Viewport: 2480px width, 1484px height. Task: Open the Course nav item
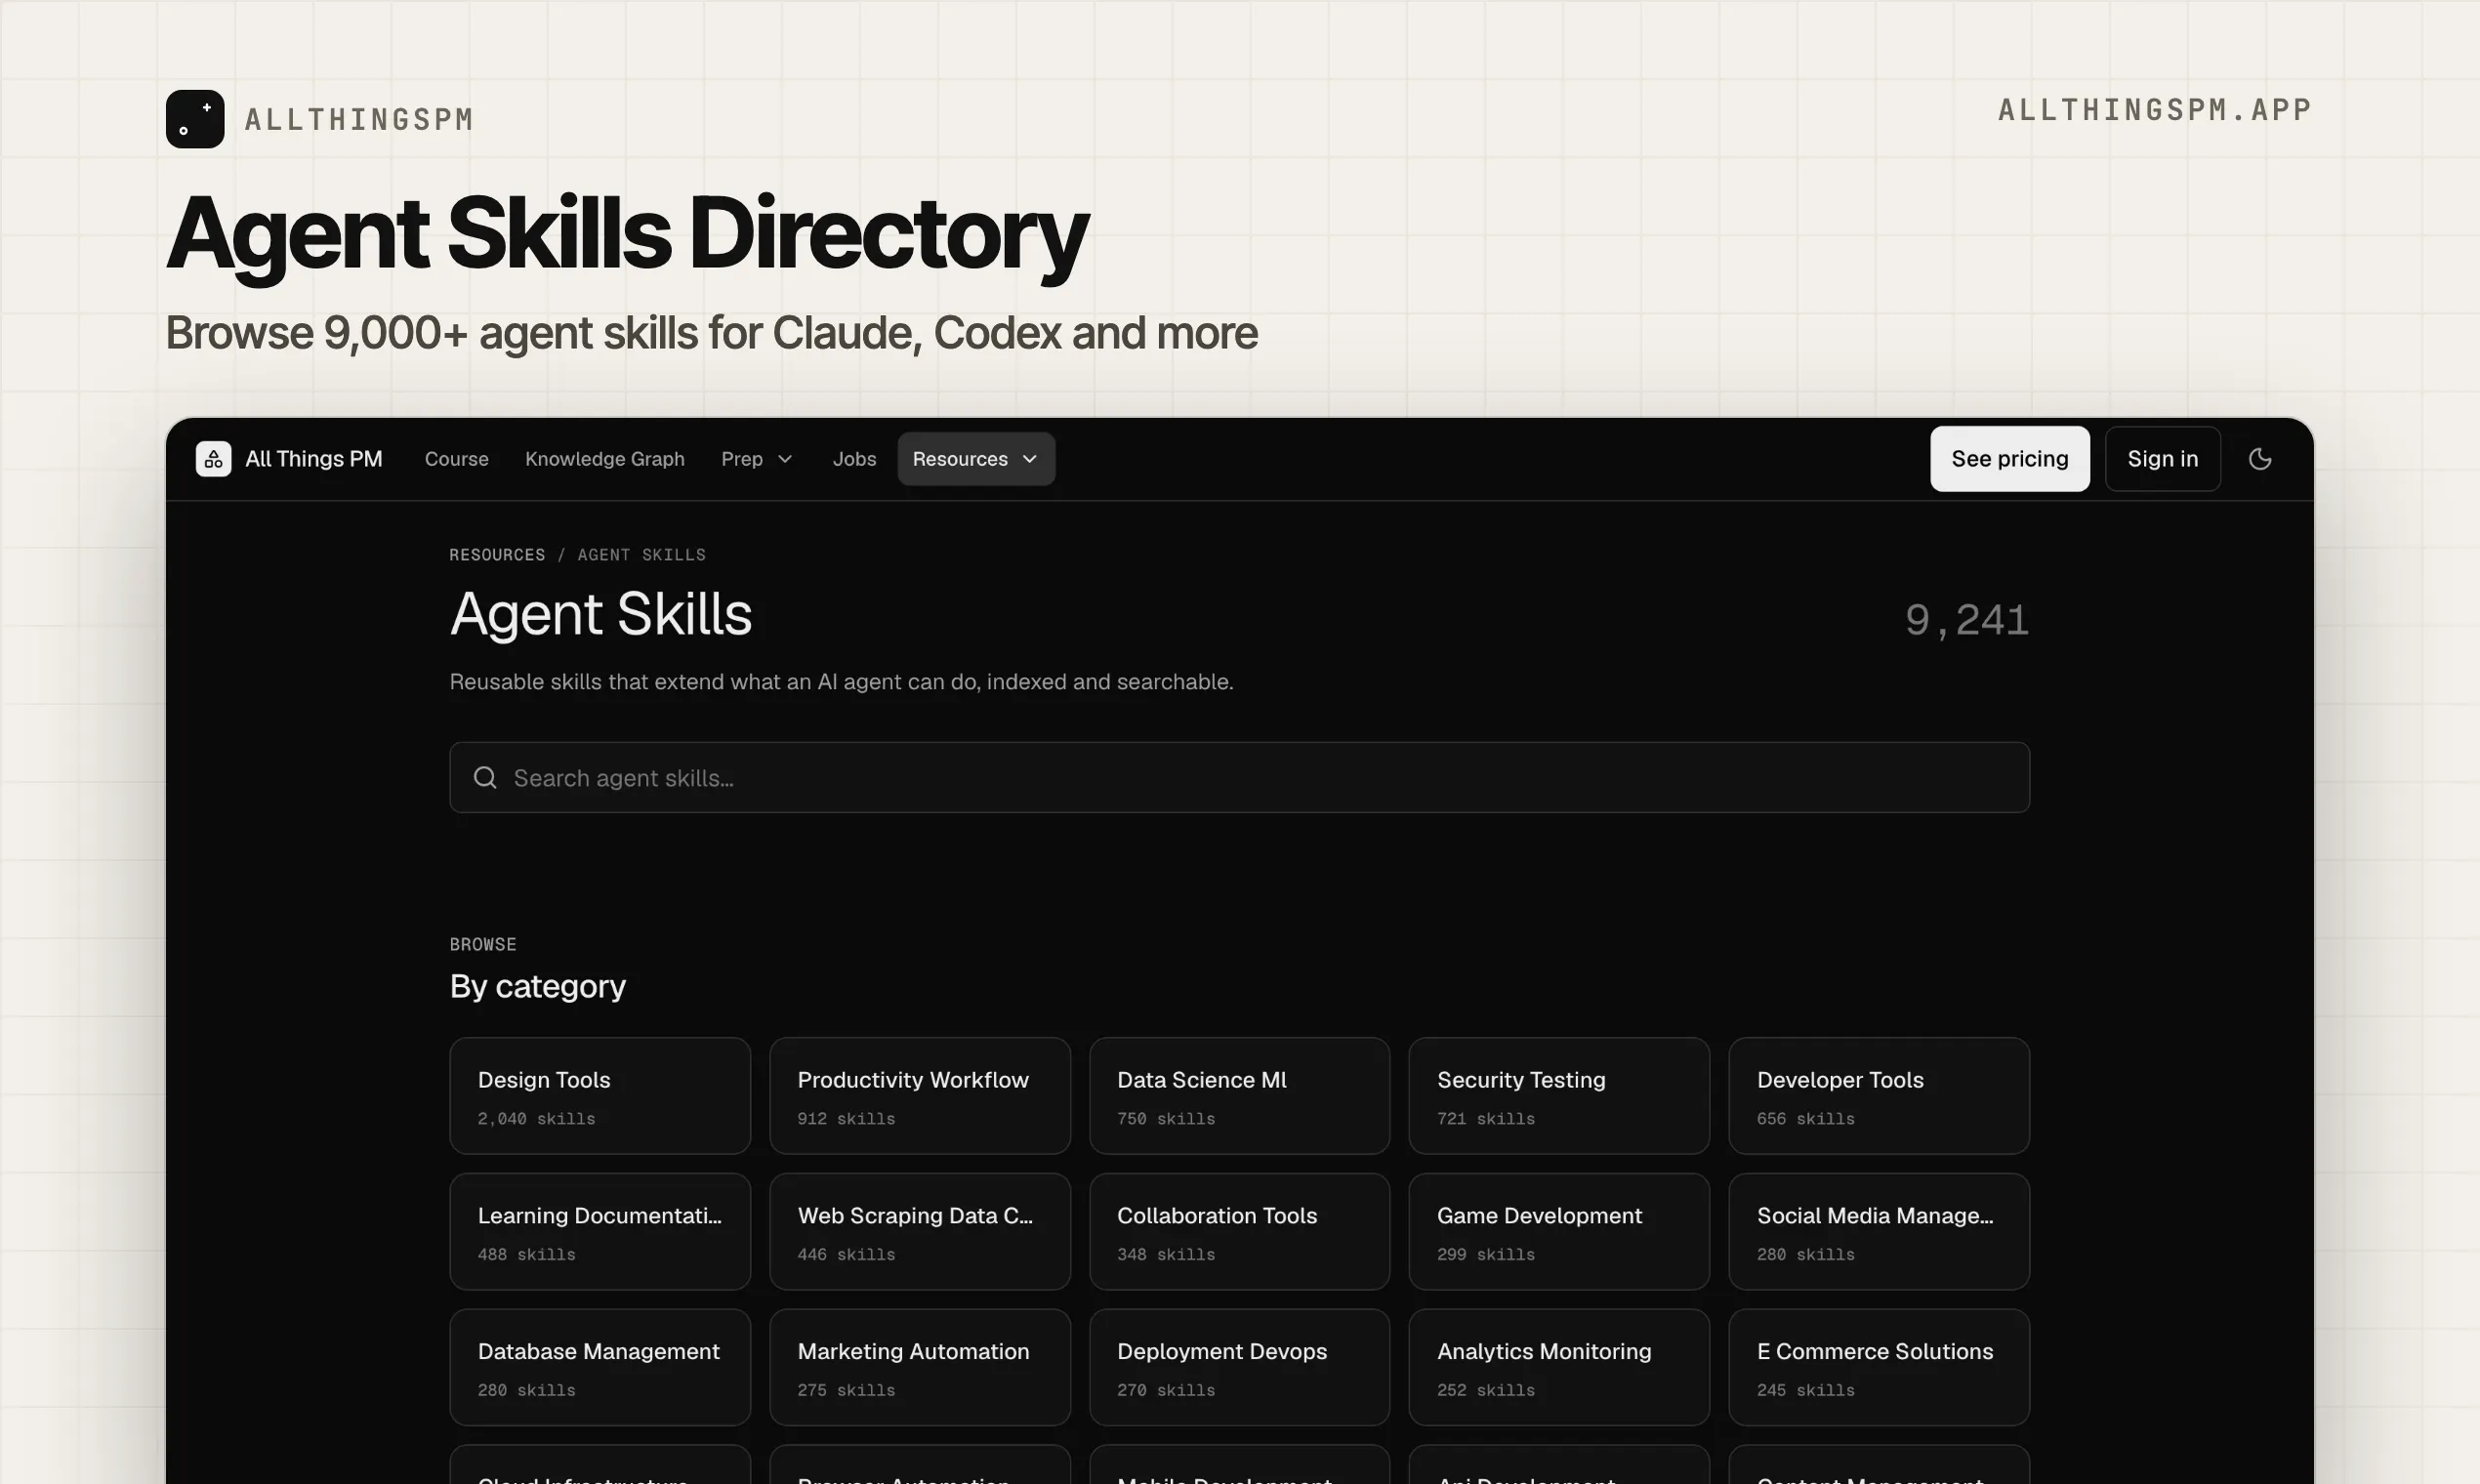(x=457, y=459)
